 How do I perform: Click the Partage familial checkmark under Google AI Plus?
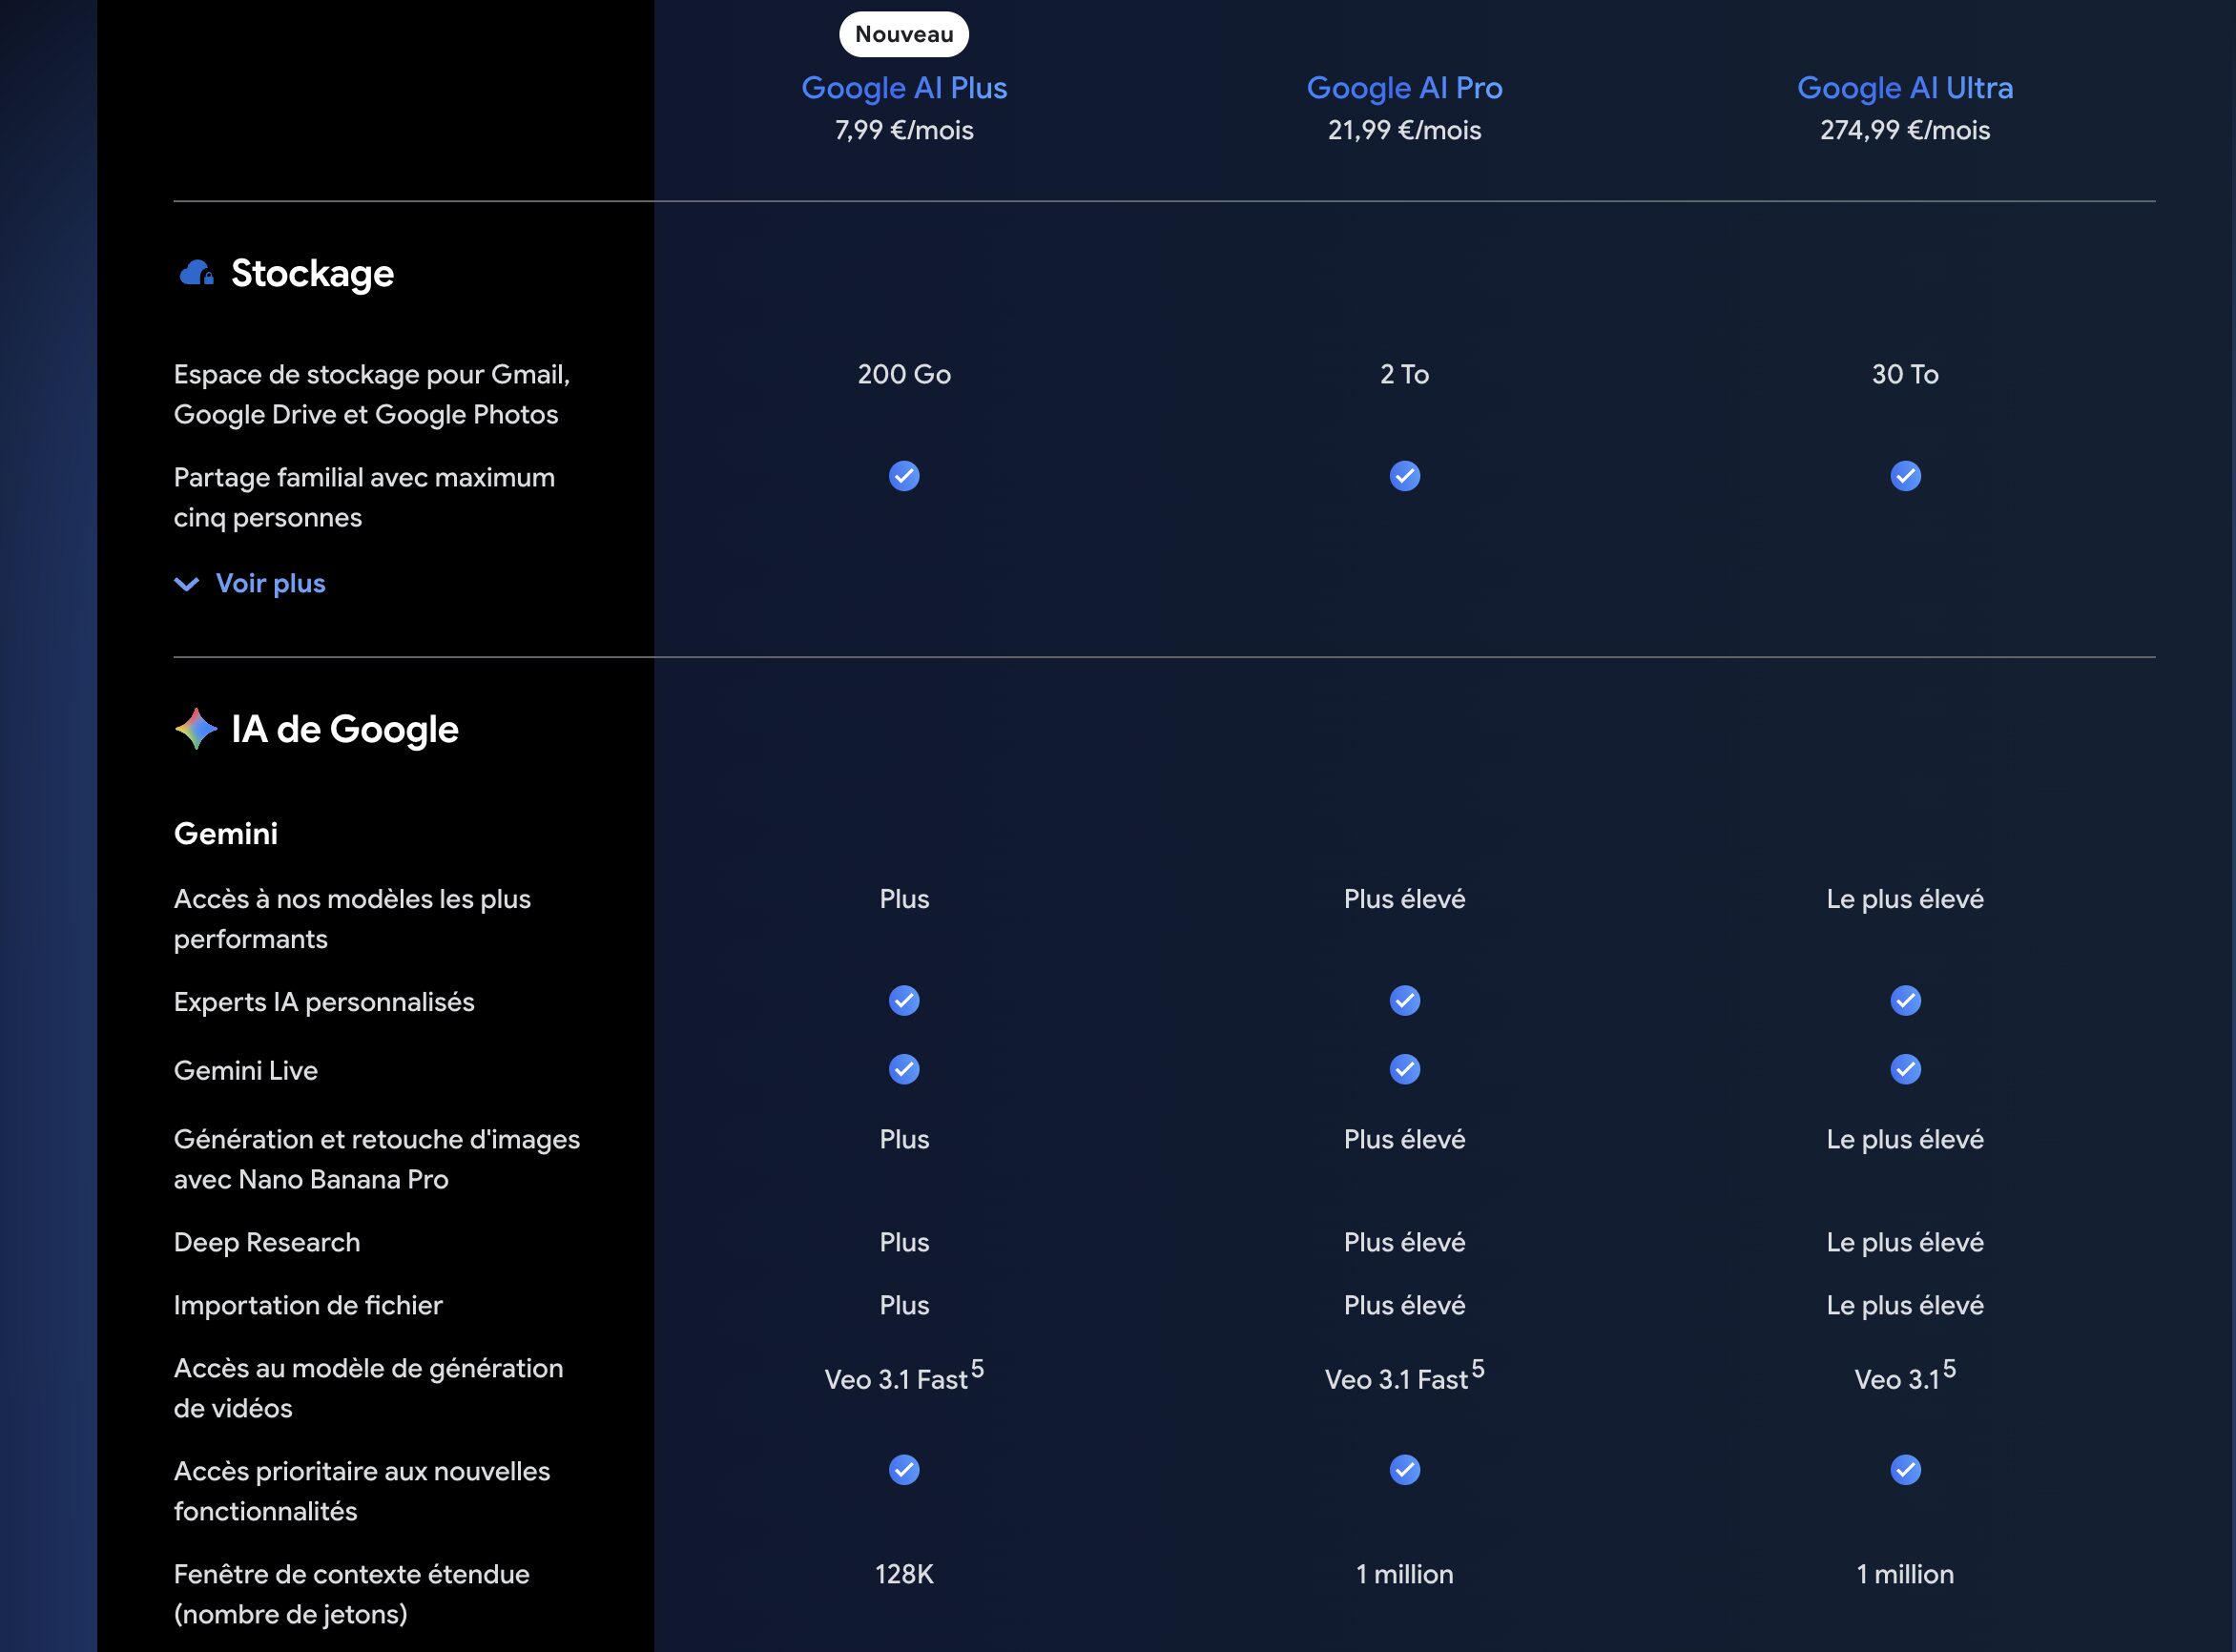904,476
